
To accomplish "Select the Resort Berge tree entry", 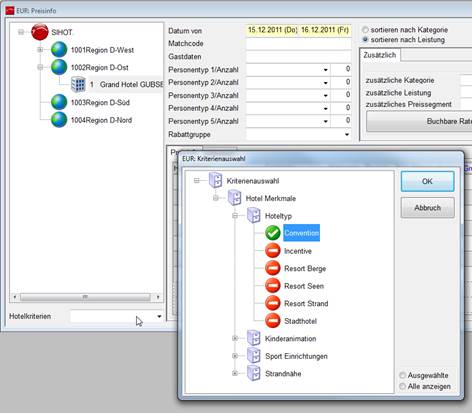I will click(305, 268).
